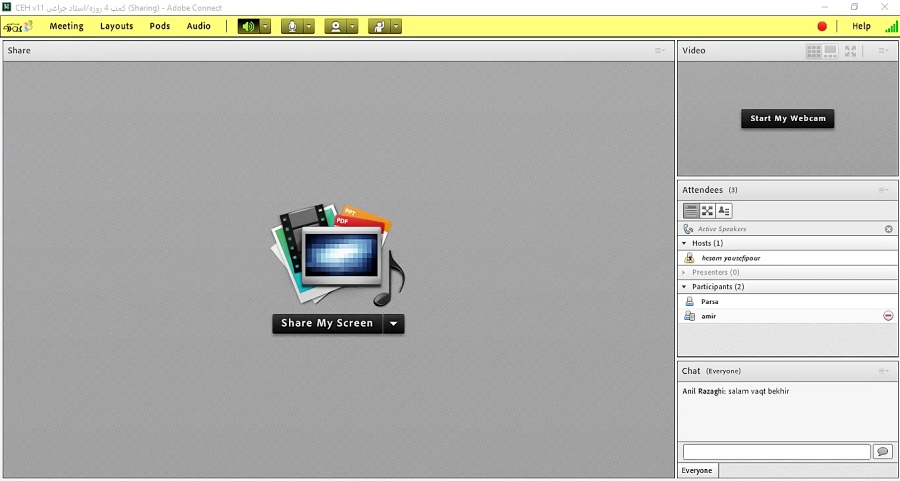Click the raise hand status icon
Viewport: 900px width, 481px height.
[x=380, y=26]
